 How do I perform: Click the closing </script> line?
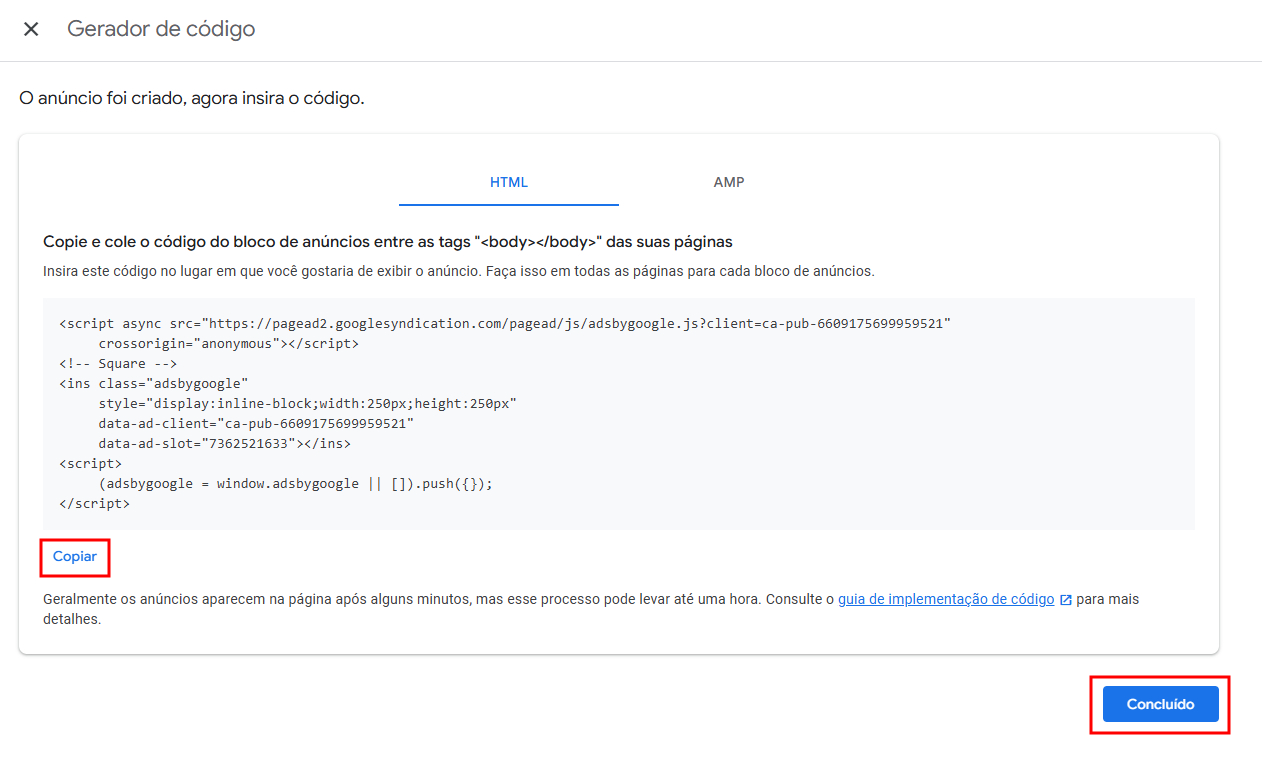[94, 504]
